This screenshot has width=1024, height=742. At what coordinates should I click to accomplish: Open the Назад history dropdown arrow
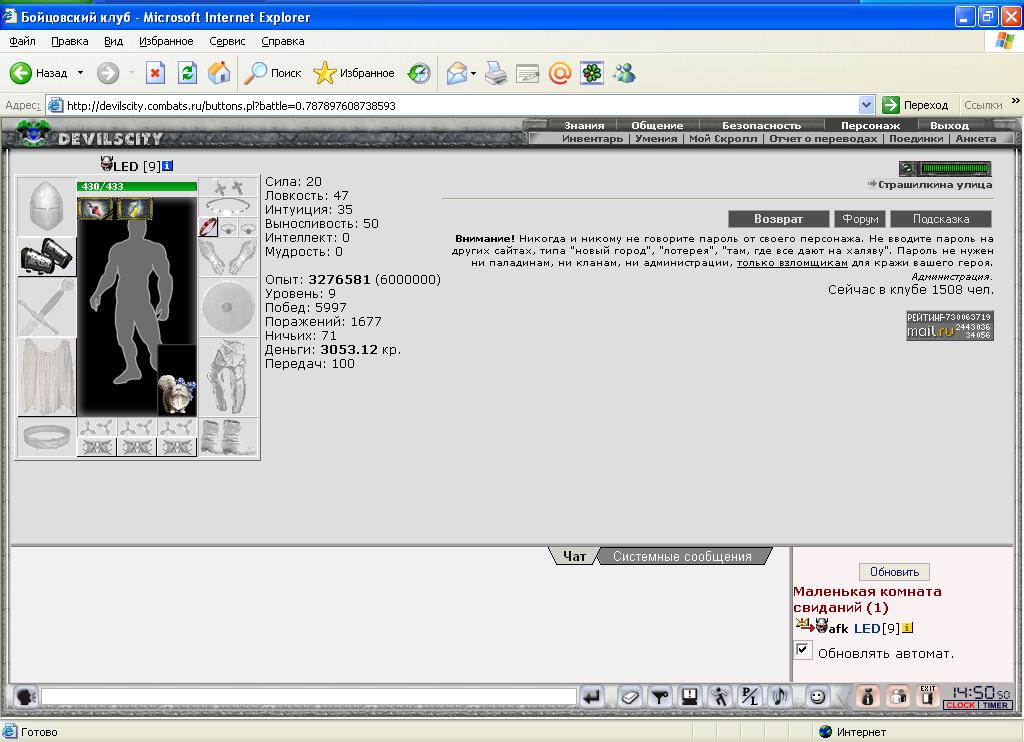point(80,73)
